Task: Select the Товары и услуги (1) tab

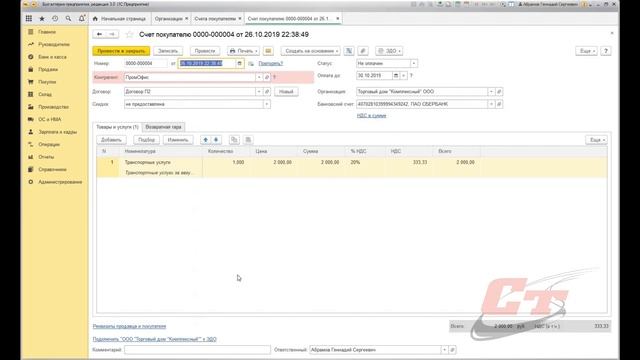Action: point(117,127)
